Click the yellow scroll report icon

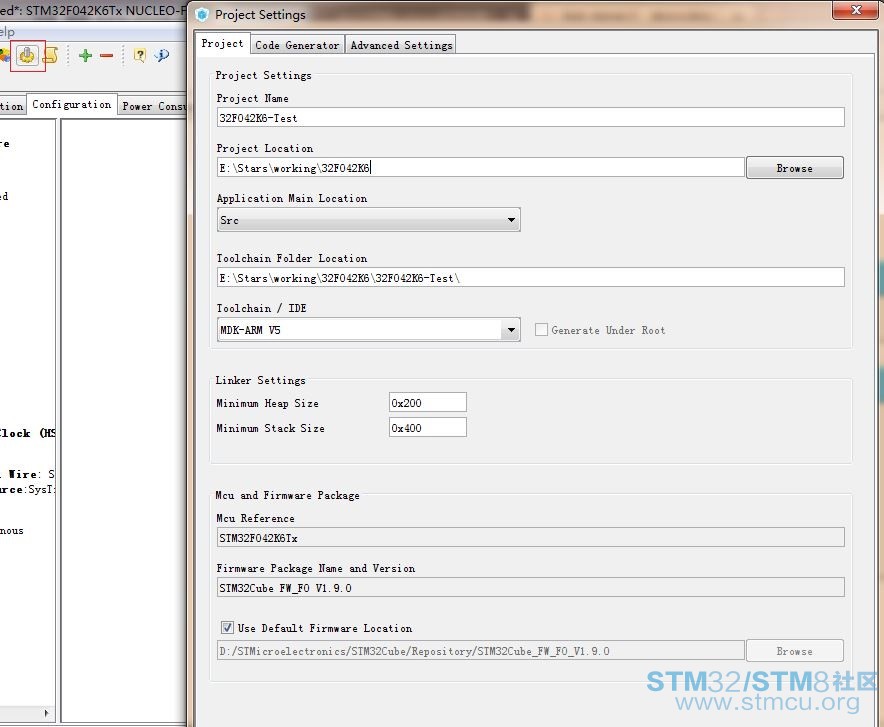point(50,55)
